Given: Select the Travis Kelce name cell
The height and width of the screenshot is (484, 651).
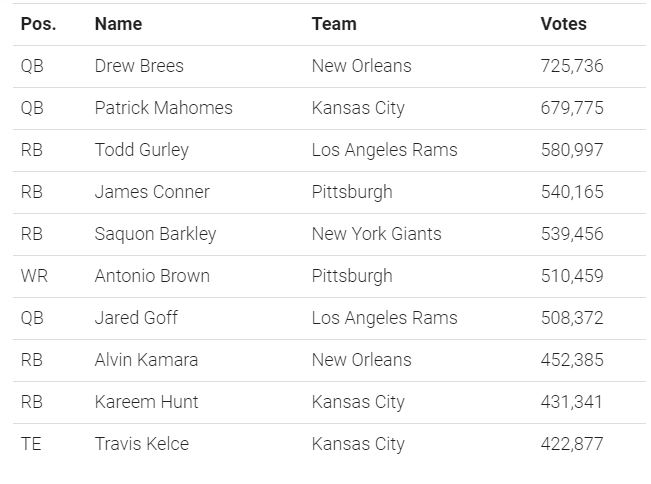Looking at the screenshot, I should (142, 444).
